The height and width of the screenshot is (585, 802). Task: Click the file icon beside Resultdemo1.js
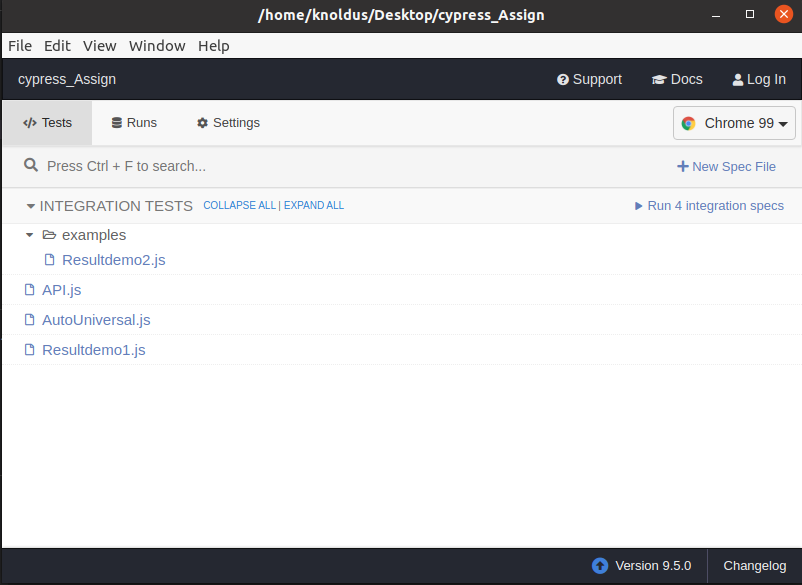(30, 350)
